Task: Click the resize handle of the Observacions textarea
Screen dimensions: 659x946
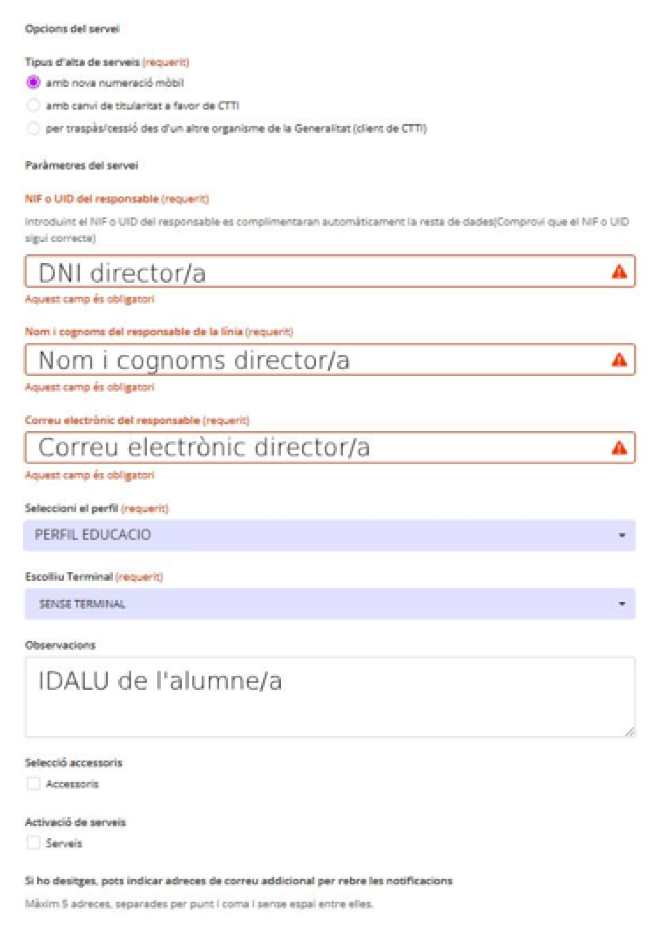Action: [x=629, y=732]
